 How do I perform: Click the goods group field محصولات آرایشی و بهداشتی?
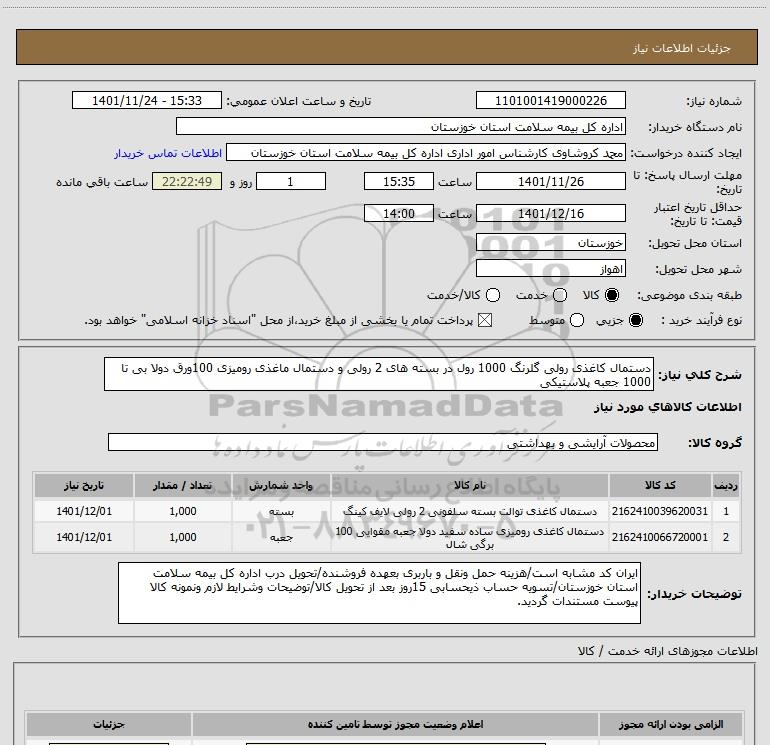(383, 442)
